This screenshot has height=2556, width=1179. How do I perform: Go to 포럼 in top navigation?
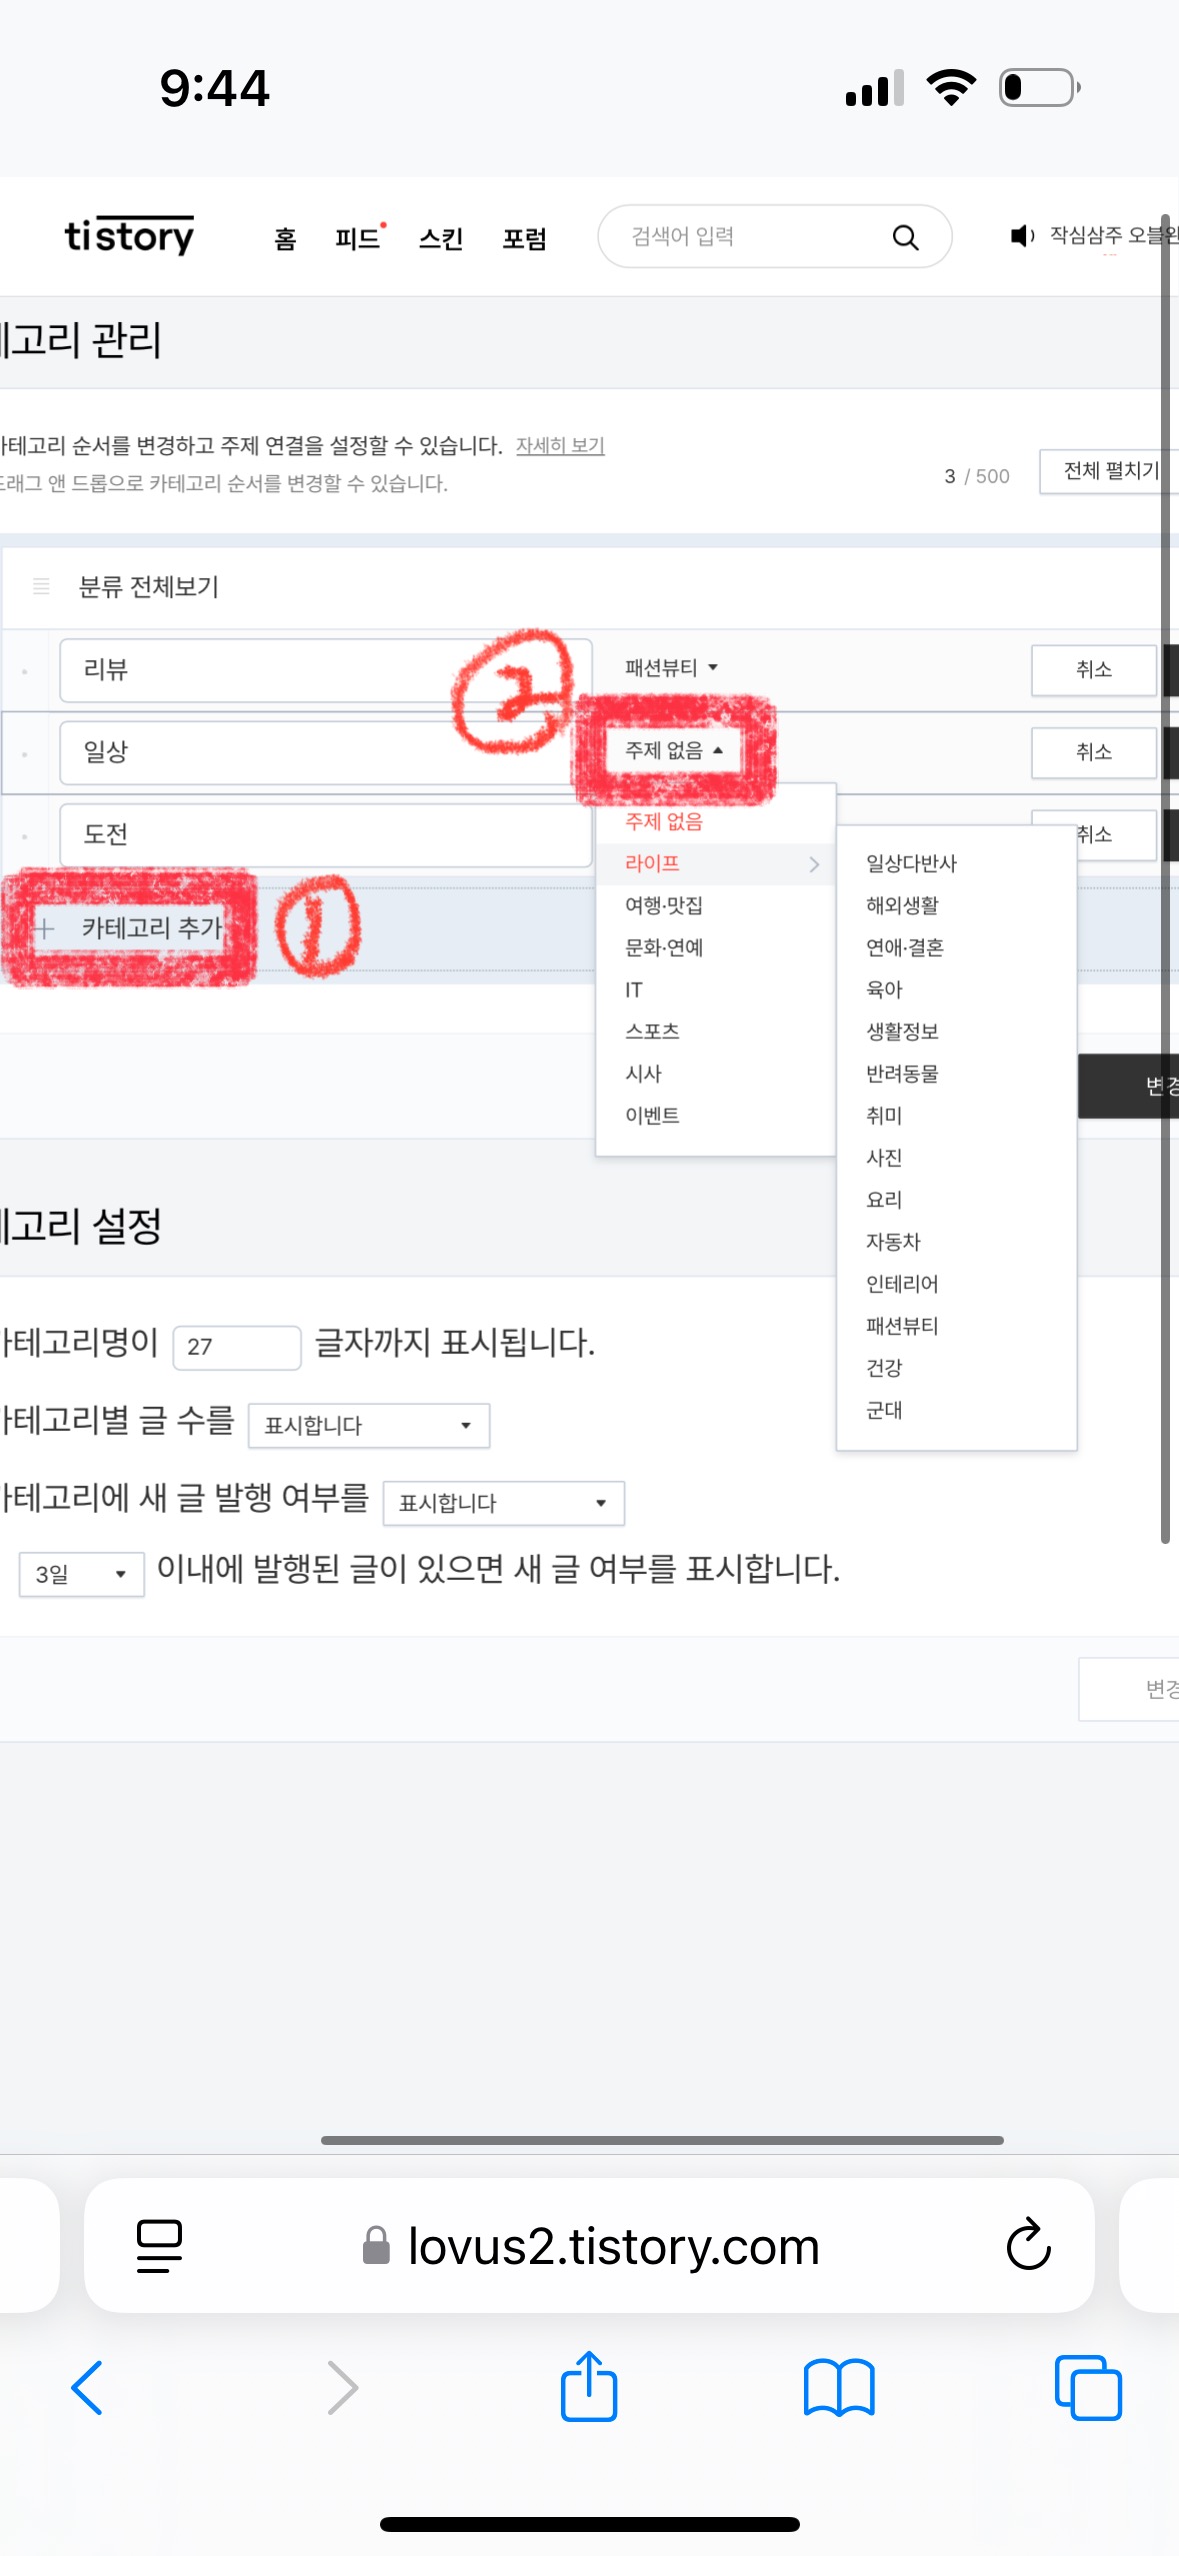[x=525, y=238]
